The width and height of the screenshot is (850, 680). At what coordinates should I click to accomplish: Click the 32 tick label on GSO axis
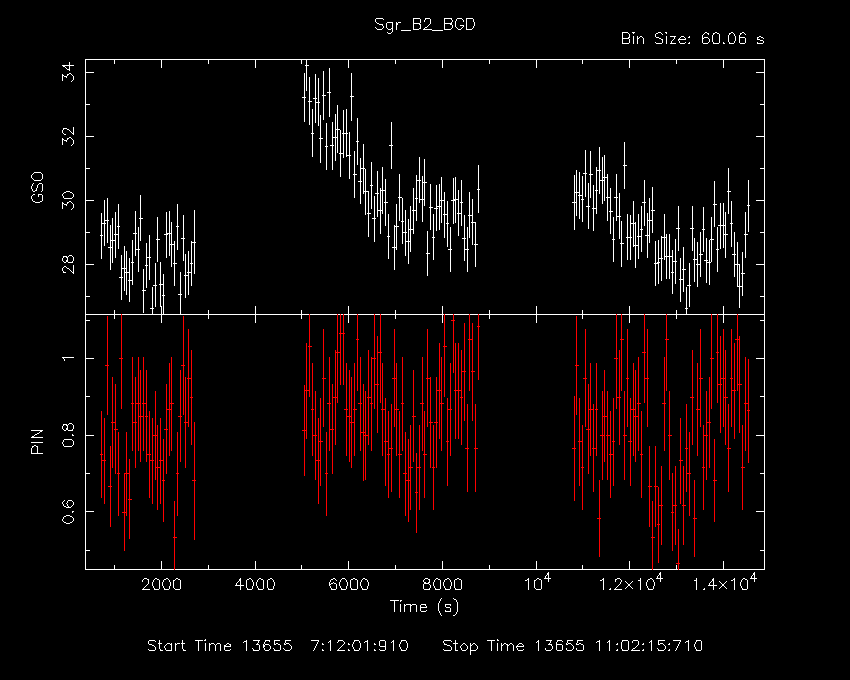click(68, 137)
